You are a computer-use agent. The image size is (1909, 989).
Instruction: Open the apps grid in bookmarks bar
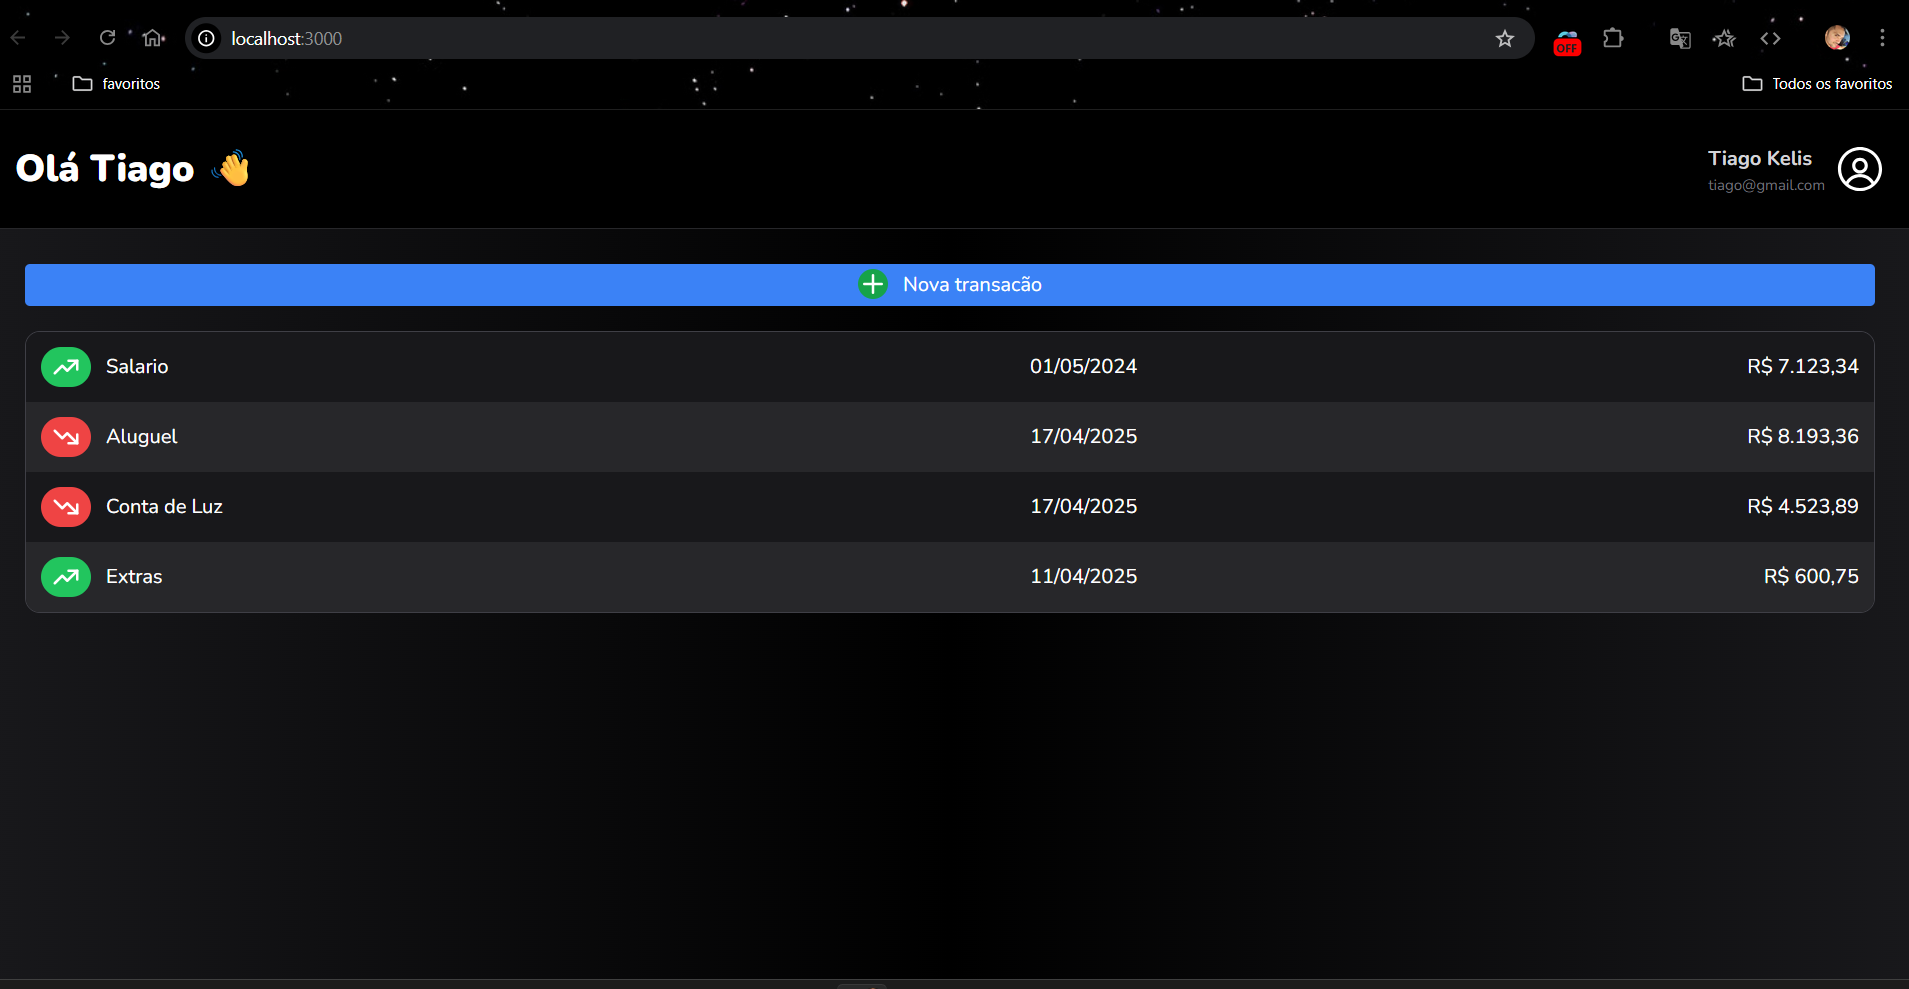pyautogui.click(x=22, y=84)
